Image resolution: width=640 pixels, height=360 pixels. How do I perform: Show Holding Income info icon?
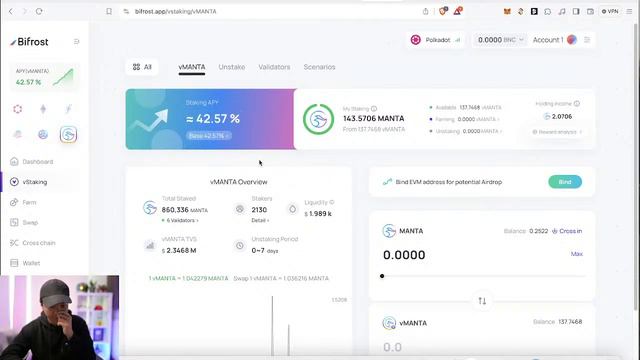[x=577, y=104]
